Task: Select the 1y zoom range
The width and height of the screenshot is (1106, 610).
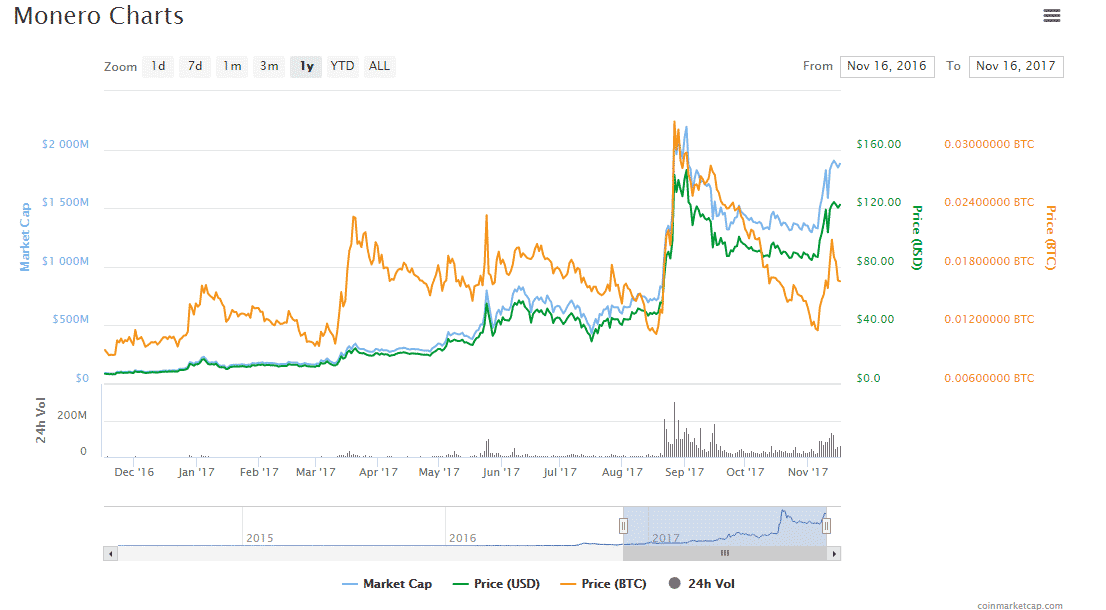Action: point(306,66)
